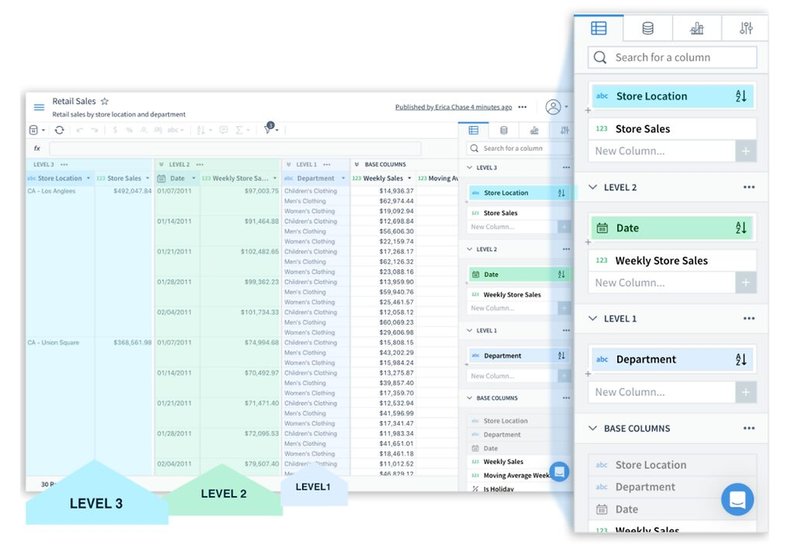The width and height of the screenshot is (800, 547).
Task: Collapse BASE COLUMNS in the table header
Action: click(357, 164)
